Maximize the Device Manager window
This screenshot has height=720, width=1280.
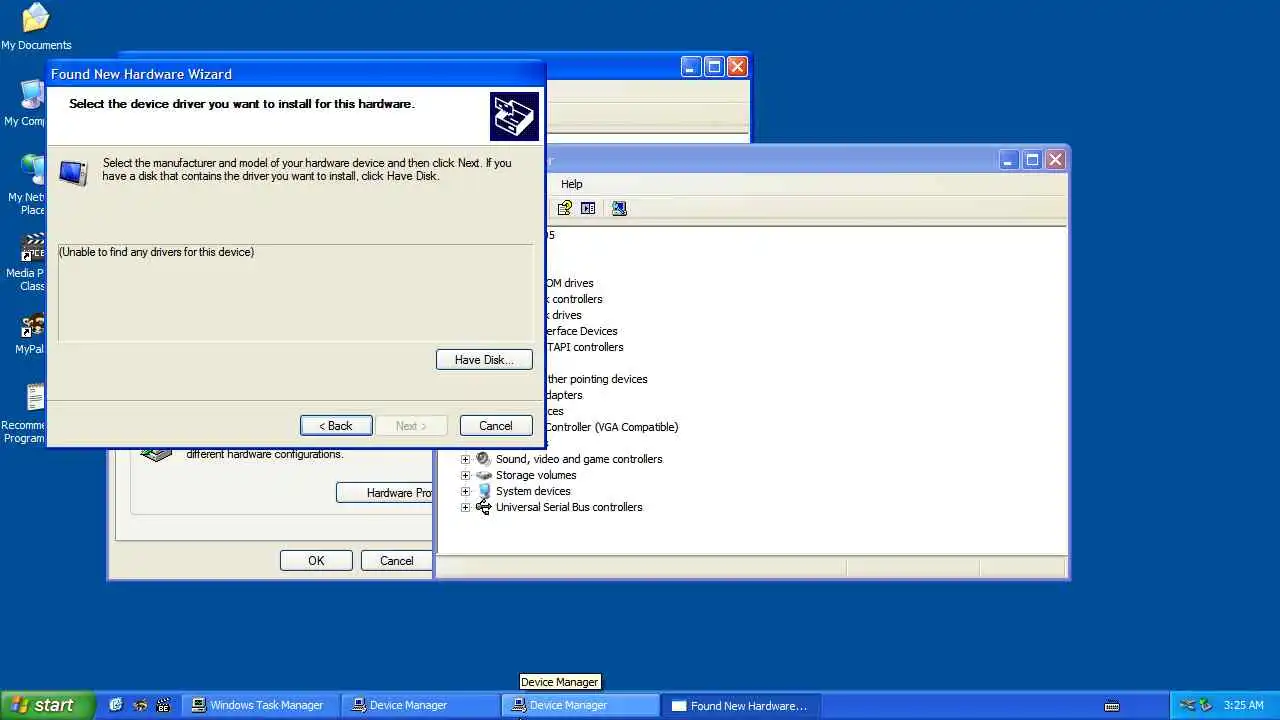click(1032, 160)
